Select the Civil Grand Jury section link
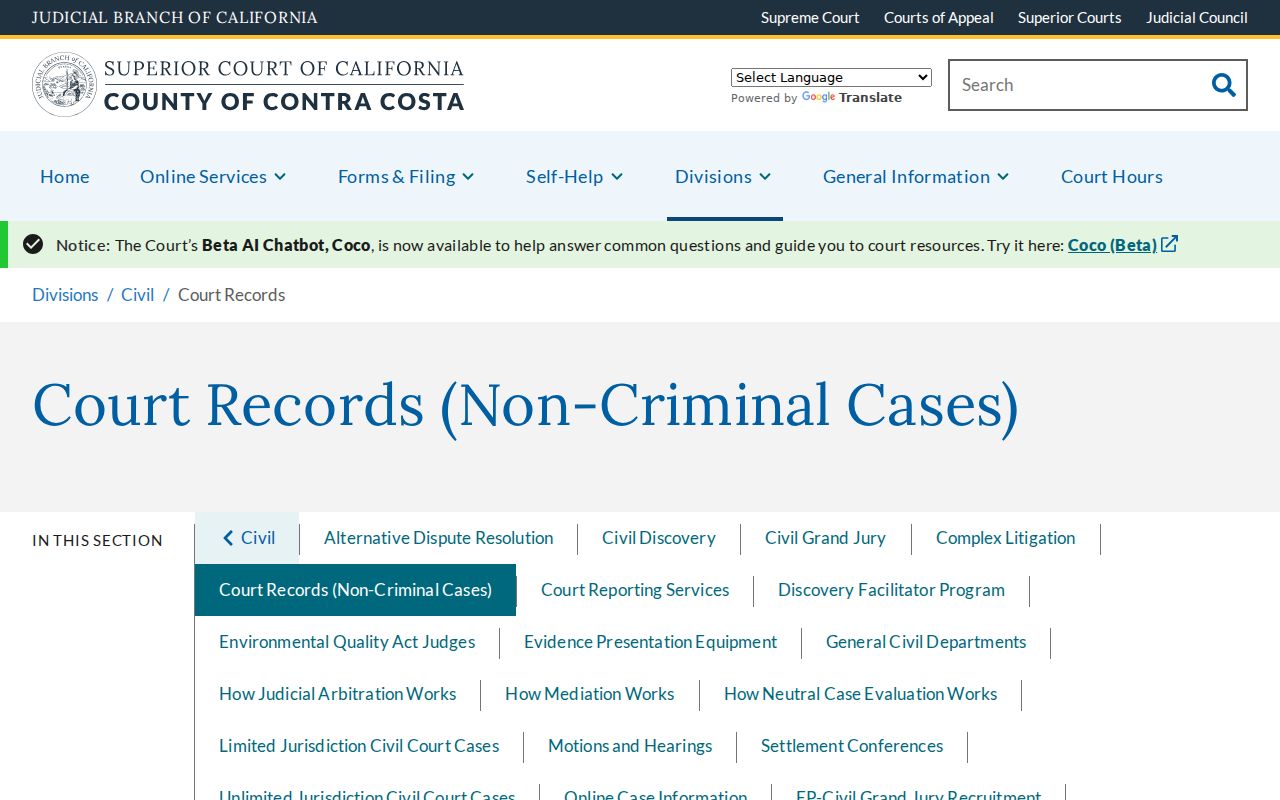The image size is (1280, 800). pyautogui.click(x=825, y=538)
